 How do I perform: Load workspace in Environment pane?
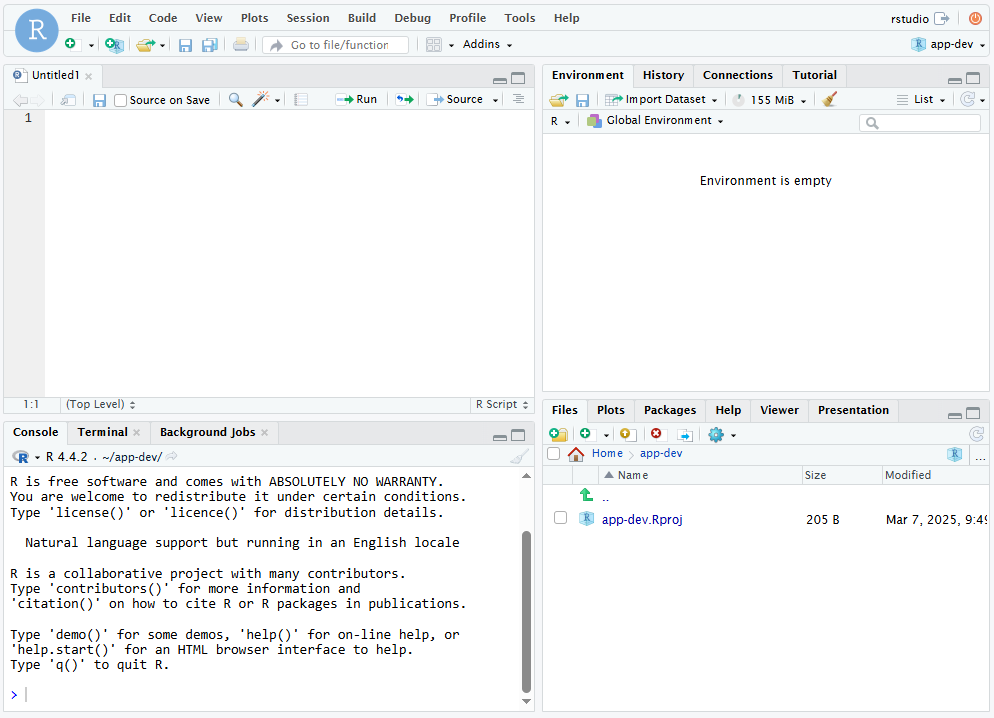click(x=558, y=99)
